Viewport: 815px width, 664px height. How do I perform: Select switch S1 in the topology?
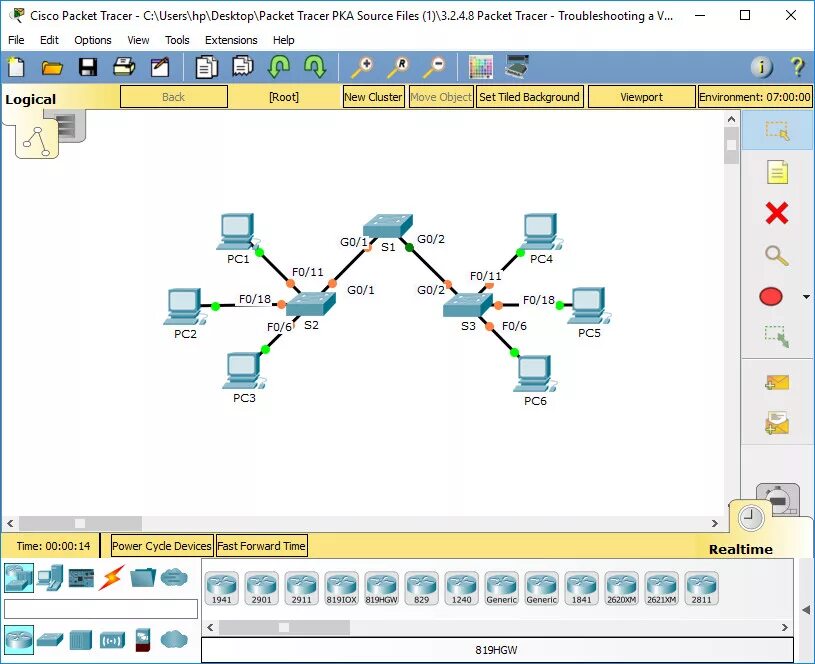click(x=388, y=227)
